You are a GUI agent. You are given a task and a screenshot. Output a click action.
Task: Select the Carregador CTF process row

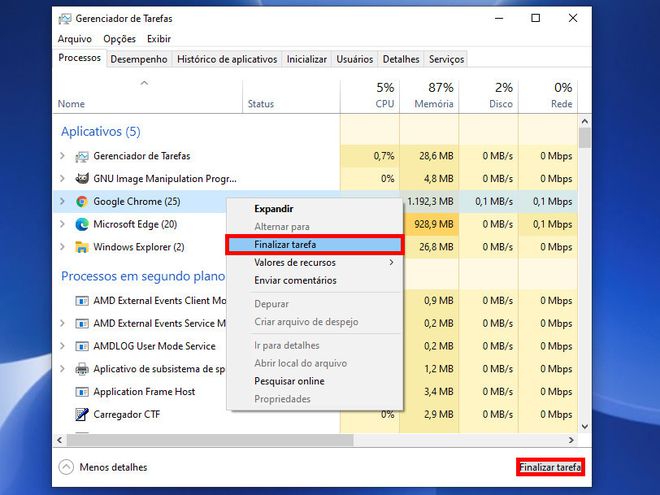(316, 415)
